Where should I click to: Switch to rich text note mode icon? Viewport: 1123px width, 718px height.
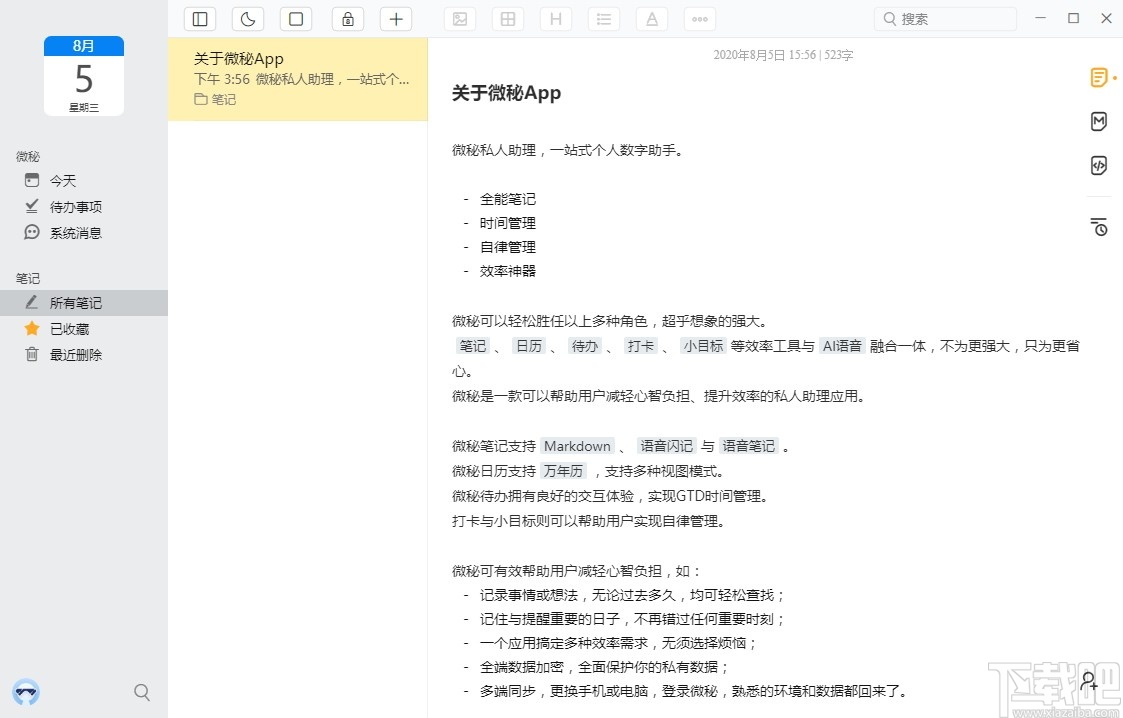click(x=1099, y=77)
